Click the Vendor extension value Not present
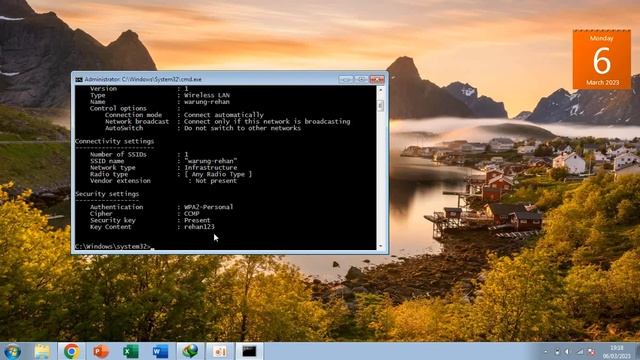Screen dimensions: 640x360 (216, 180)
